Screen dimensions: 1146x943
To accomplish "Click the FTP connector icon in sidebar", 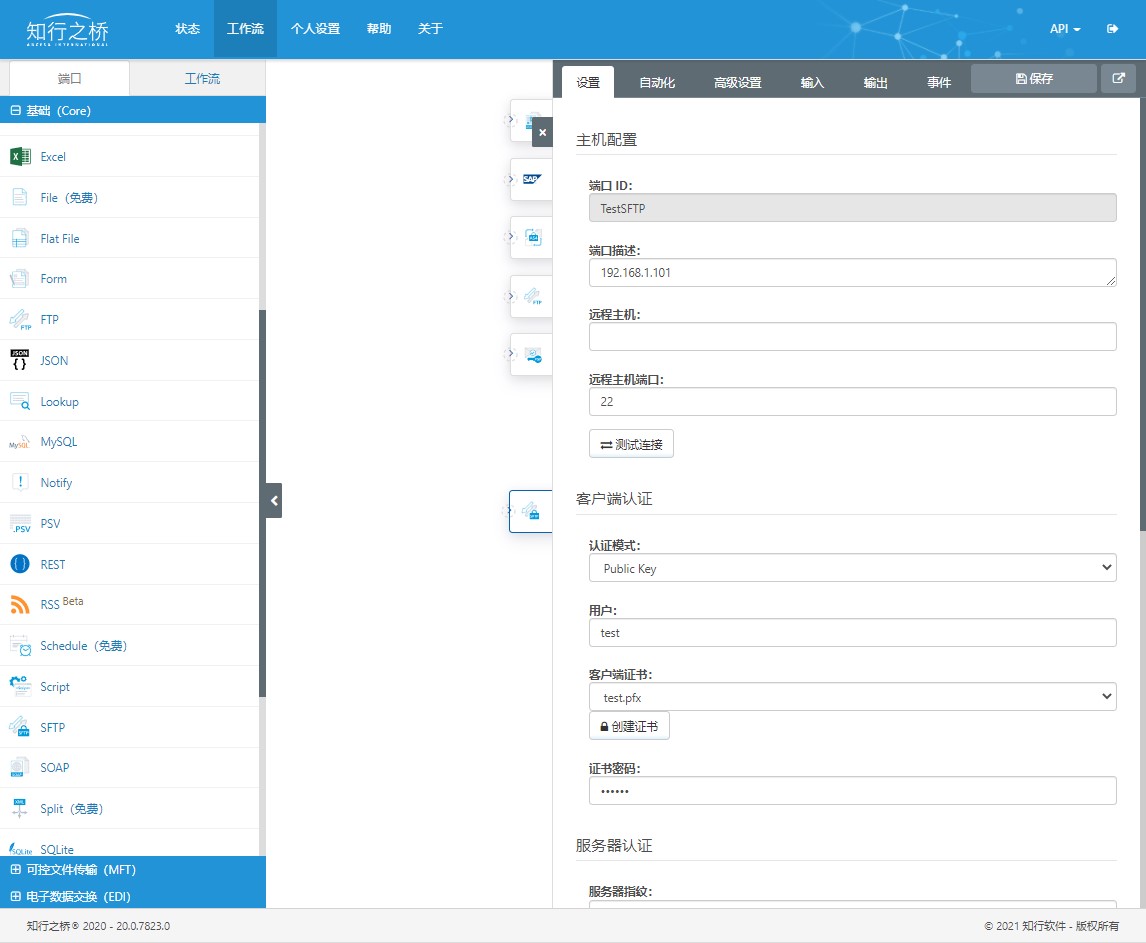I will pos(20,319).
